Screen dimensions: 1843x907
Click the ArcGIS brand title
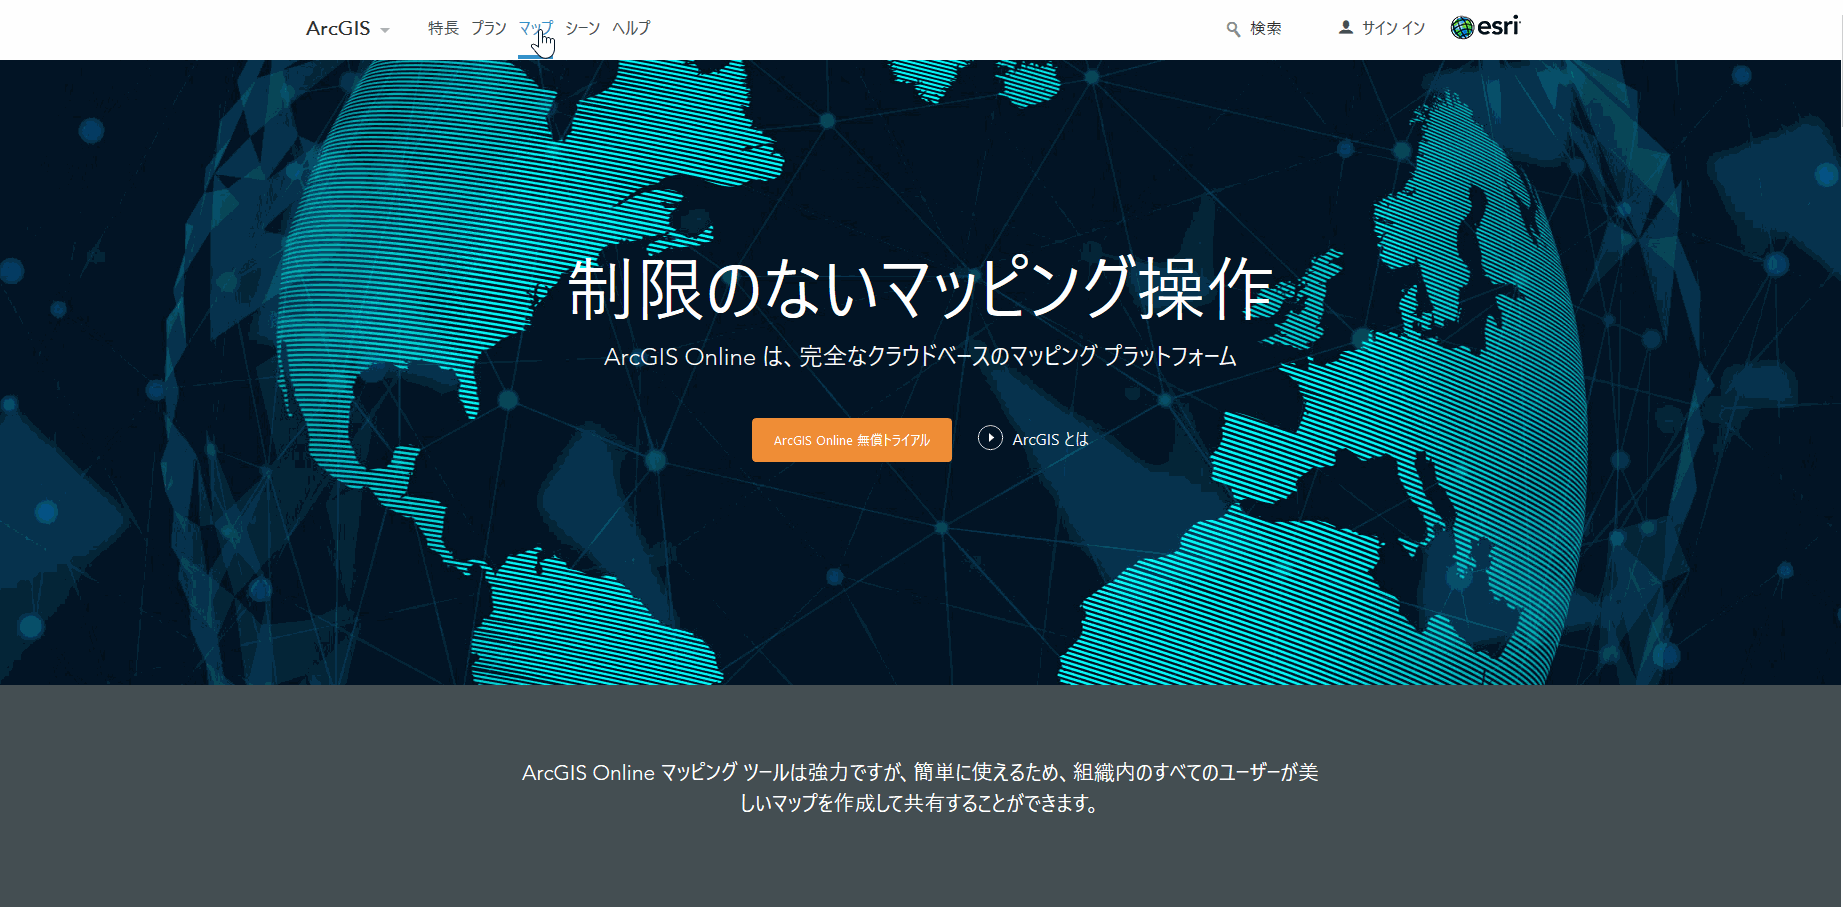tap(338, 28)
